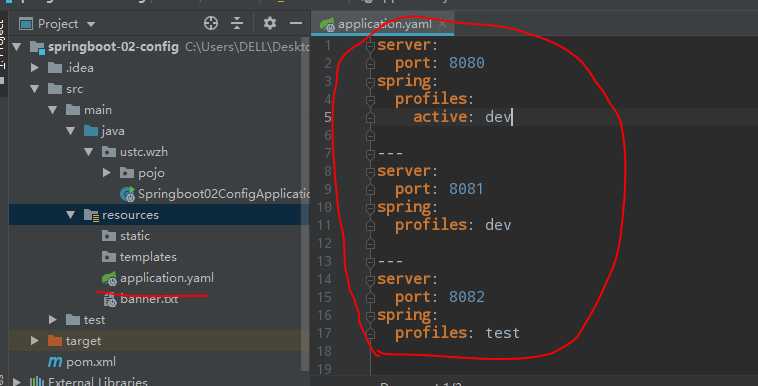Click port value 8080 in editor
758x386 pixels.
466,63
